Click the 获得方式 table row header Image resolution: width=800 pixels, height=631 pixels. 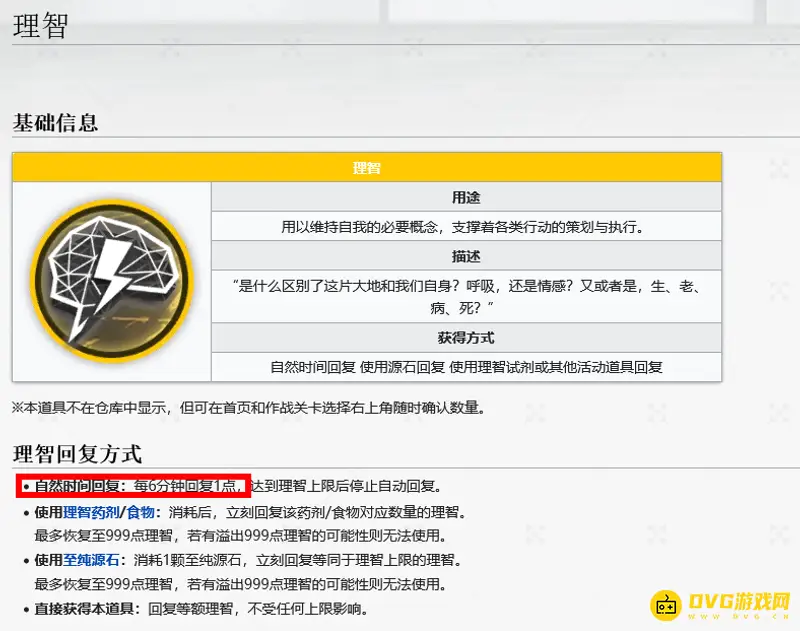[x=466, y=338]
